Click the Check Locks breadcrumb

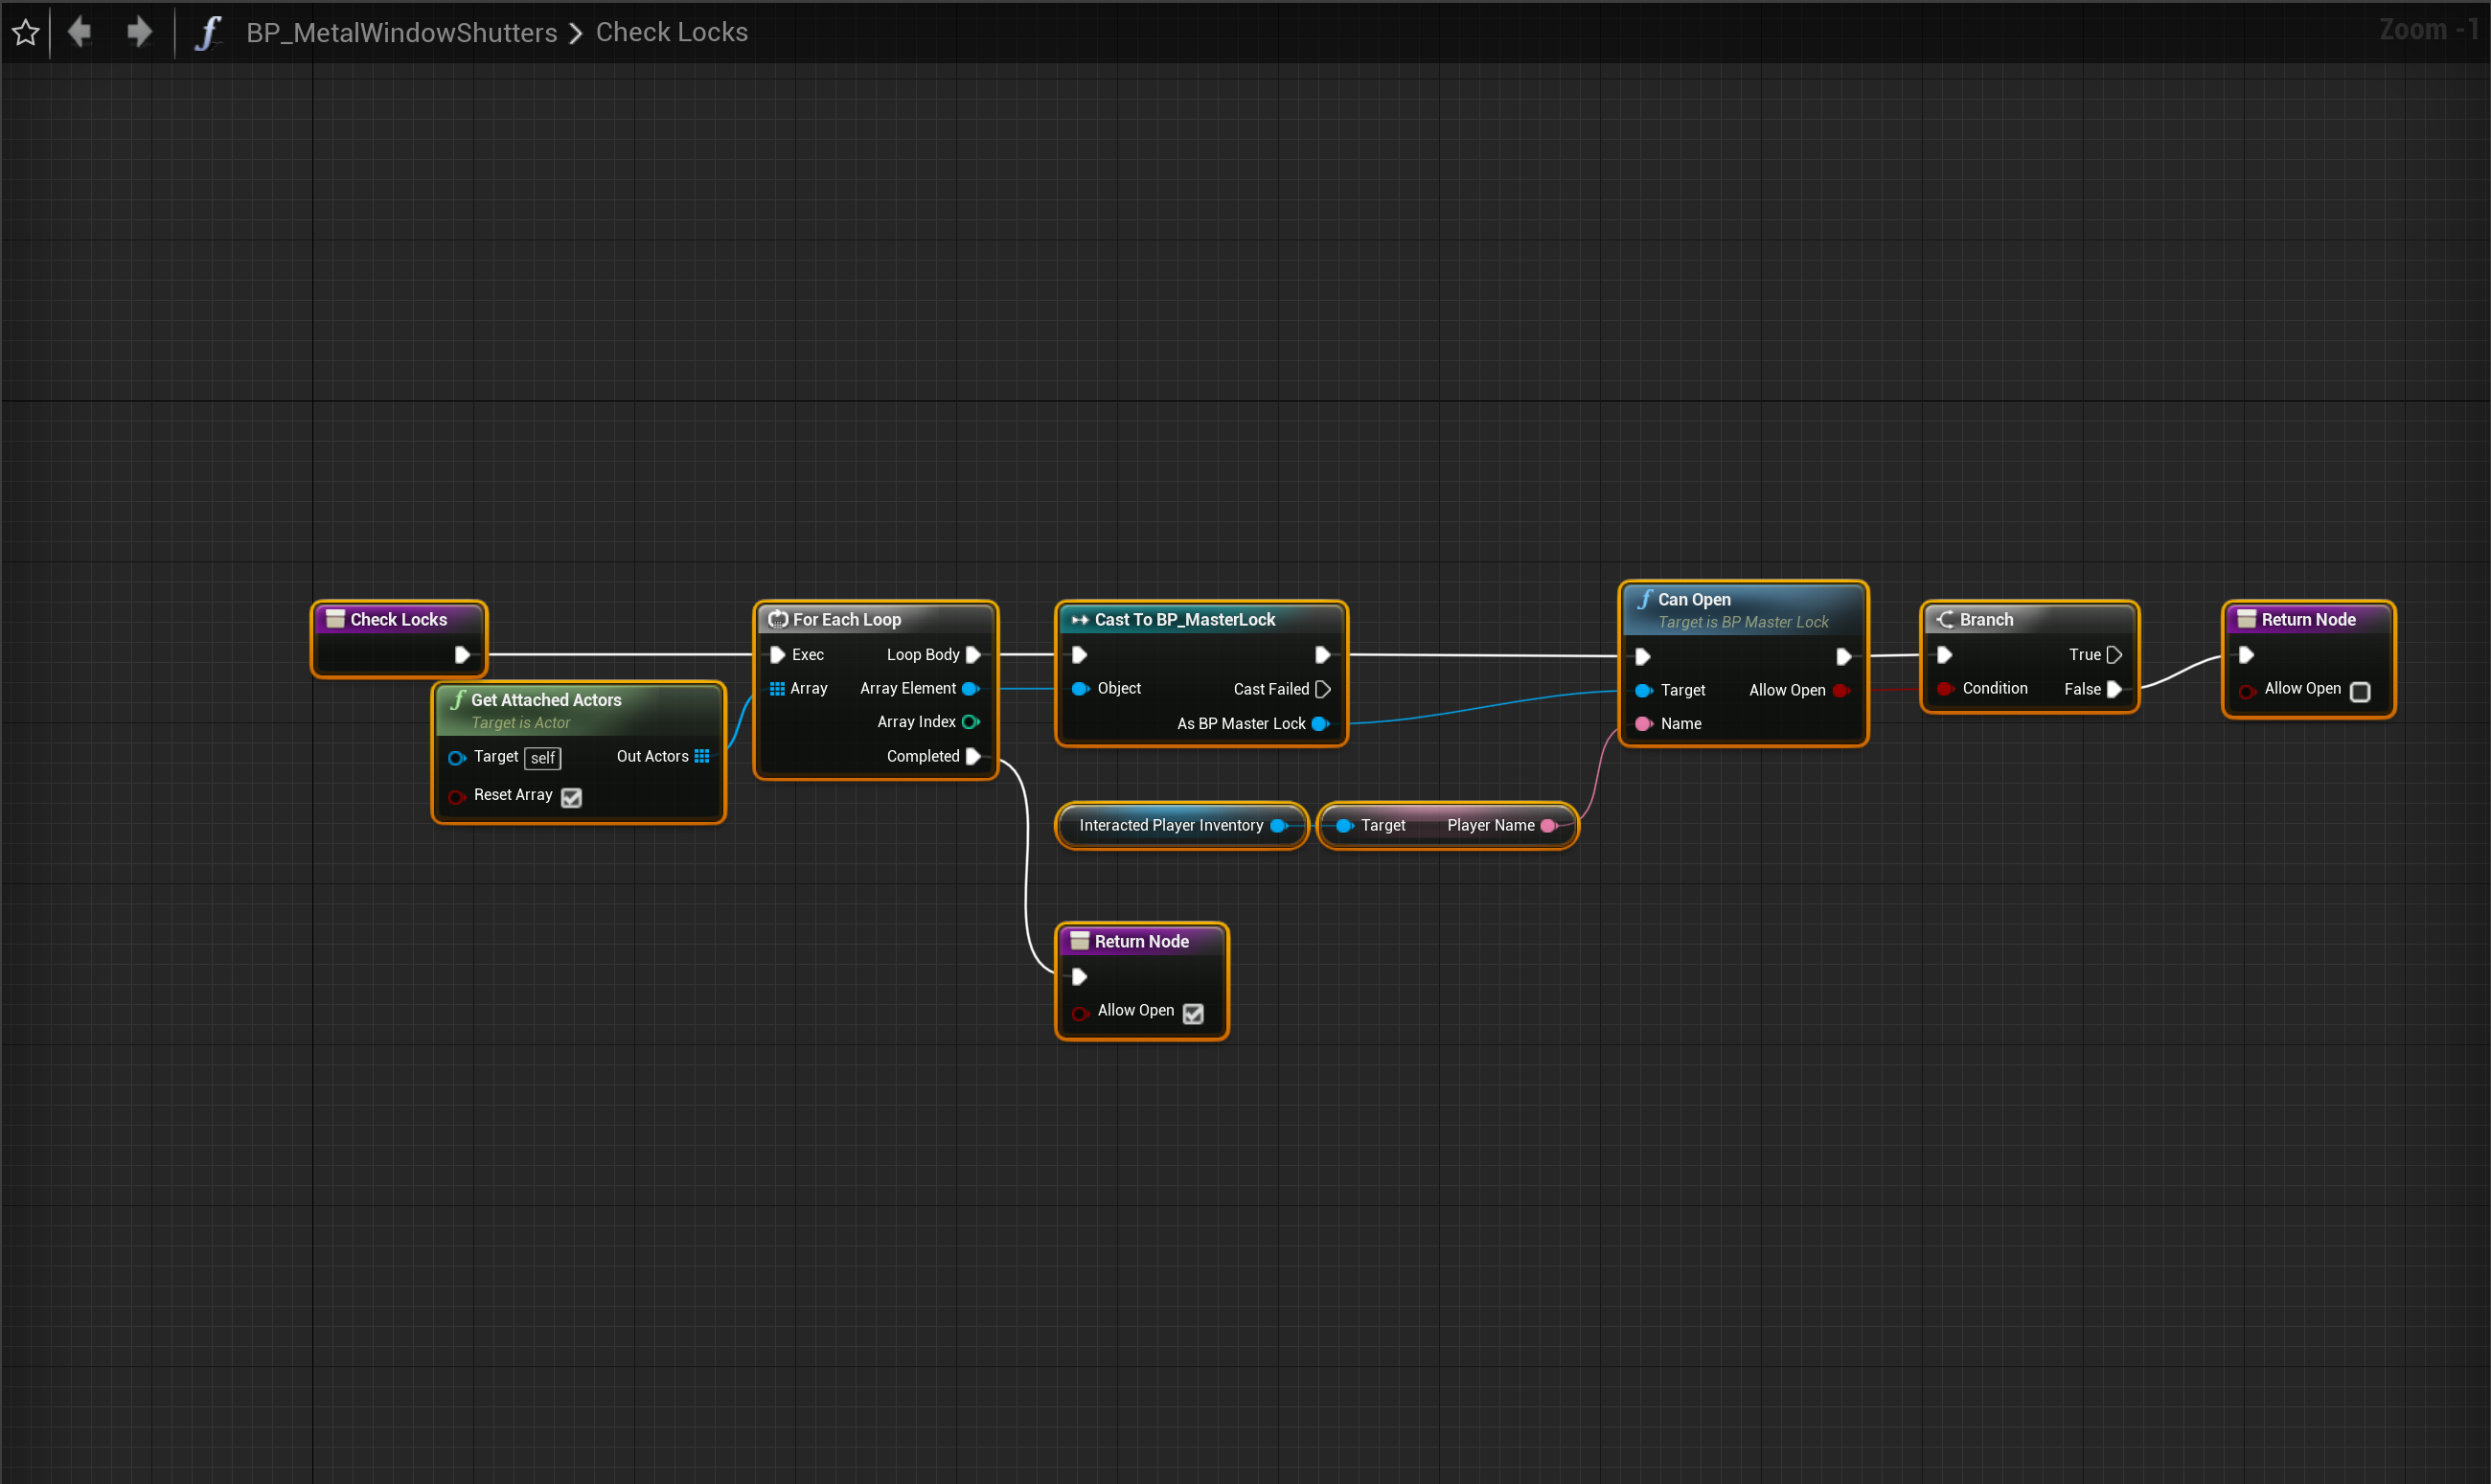pos(671,33)
